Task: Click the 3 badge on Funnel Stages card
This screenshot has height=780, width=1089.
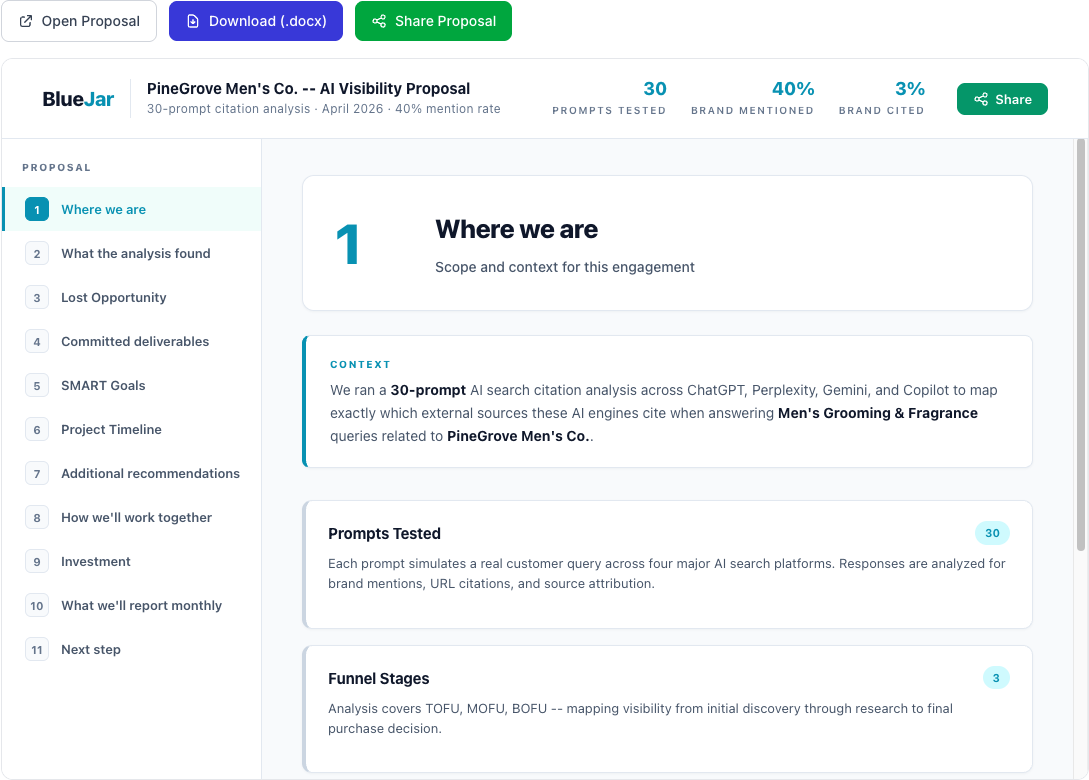Action: point(996,678)
